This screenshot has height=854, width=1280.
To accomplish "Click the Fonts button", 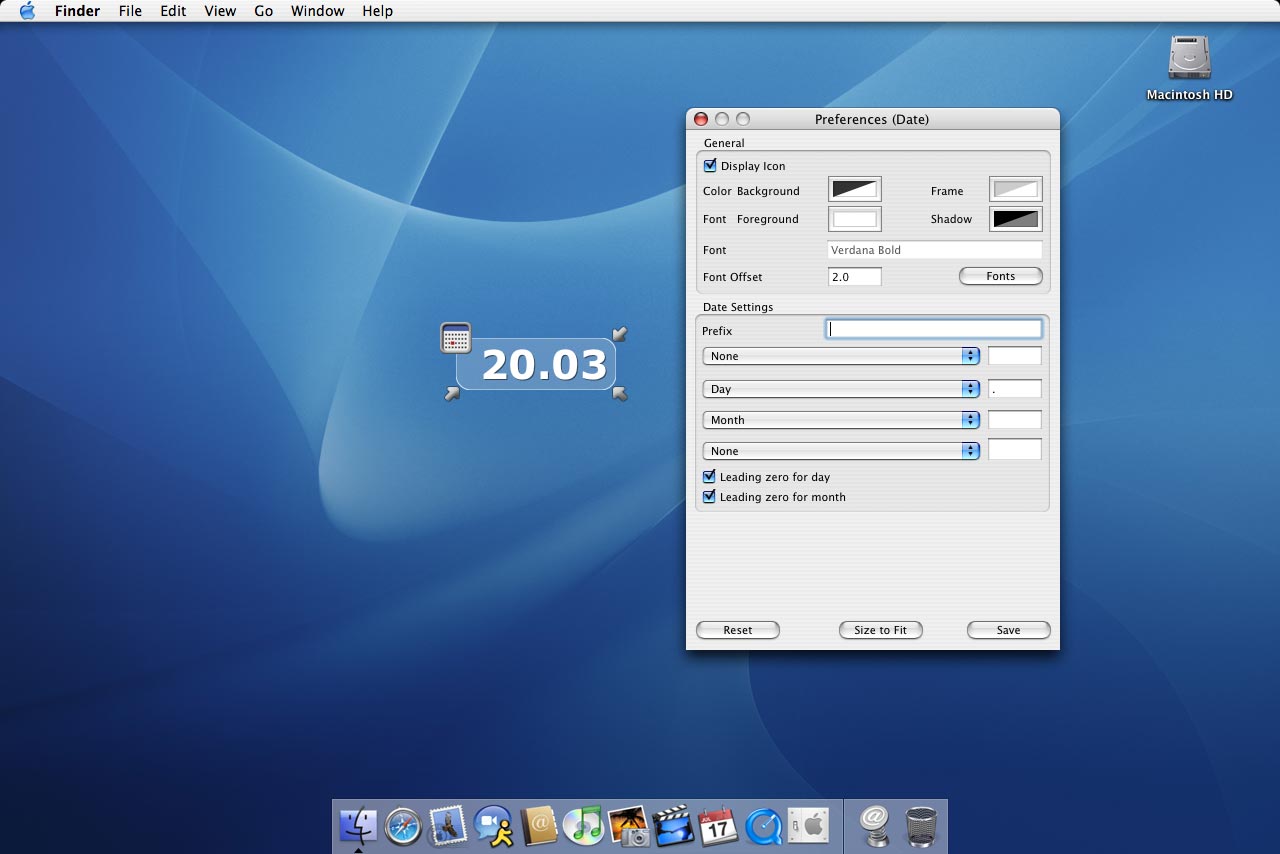I will point(1000,276).
